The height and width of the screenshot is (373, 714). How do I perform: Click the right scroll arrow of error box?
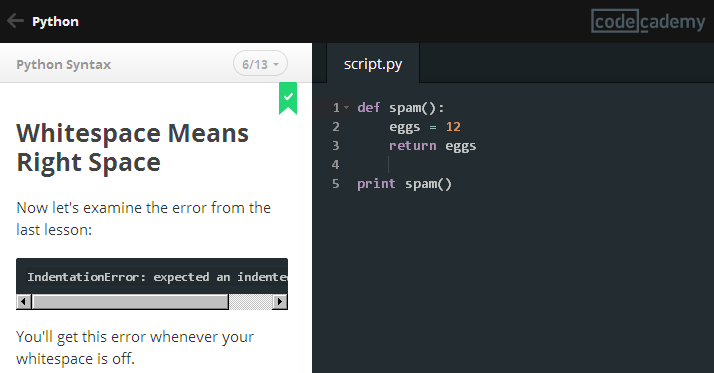[x=280, y=301]
